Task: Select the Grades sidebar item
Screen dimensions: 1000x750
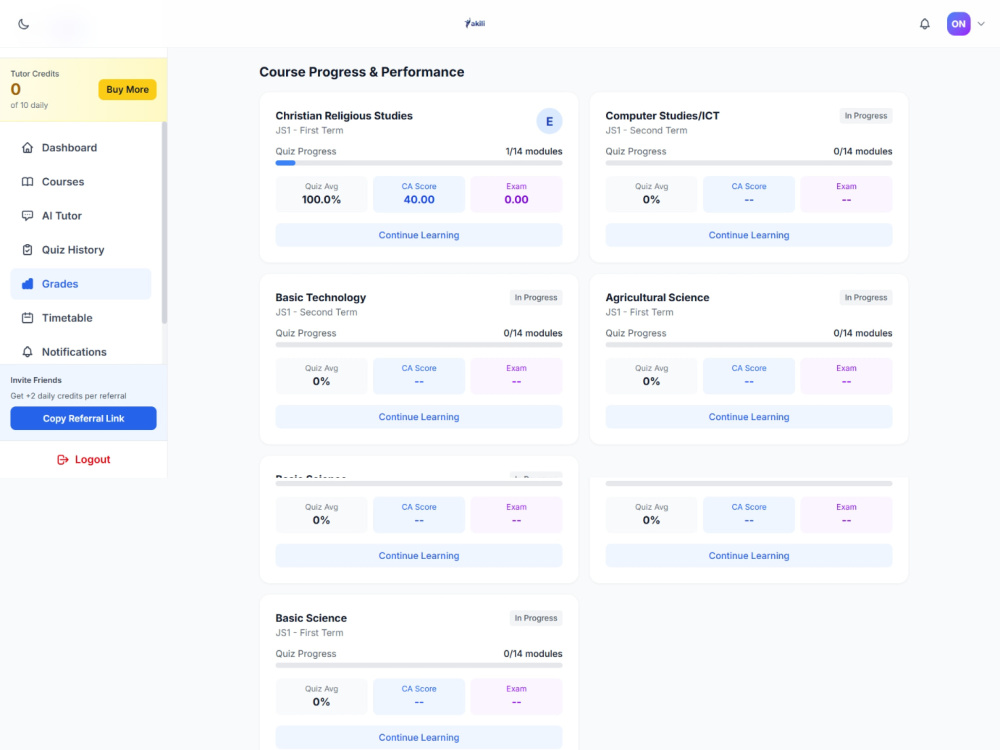Action: coord(80,284)
